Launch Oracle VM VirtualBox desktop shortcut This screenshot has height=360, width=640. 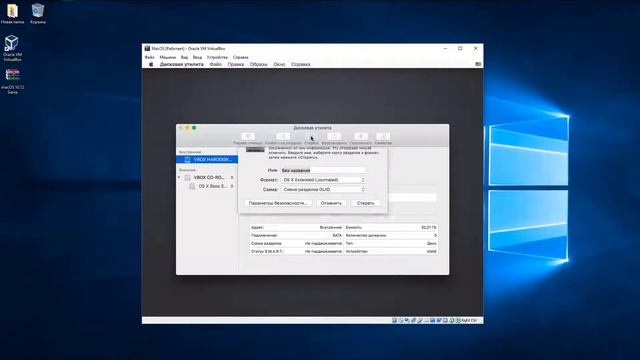point(12,48)
